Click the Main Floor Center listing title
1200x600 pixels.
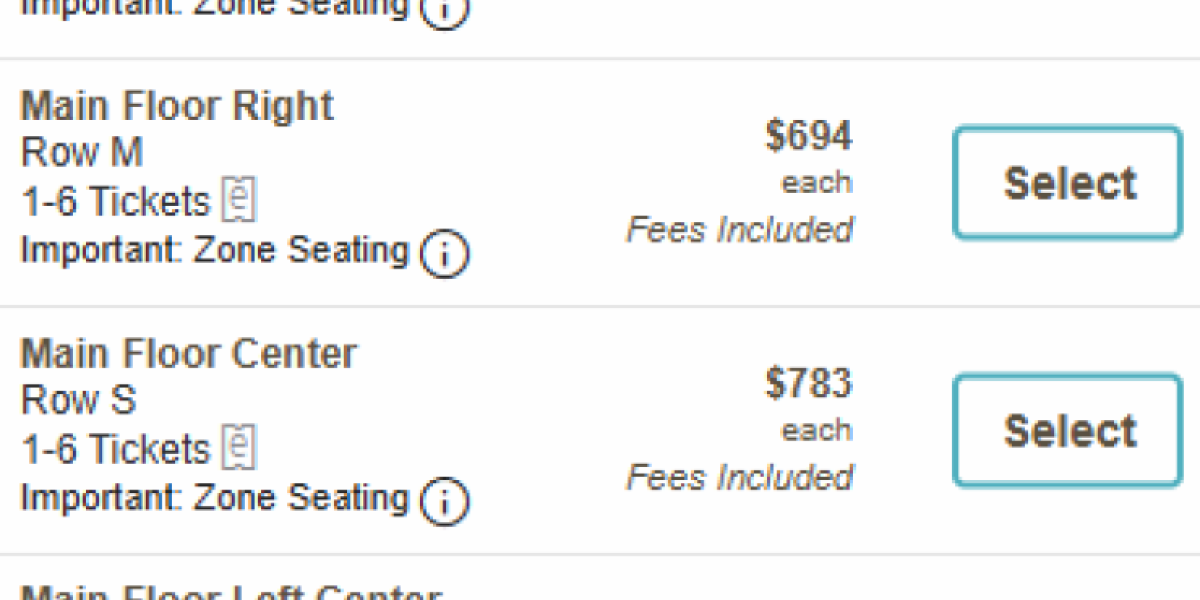(188, 354)
